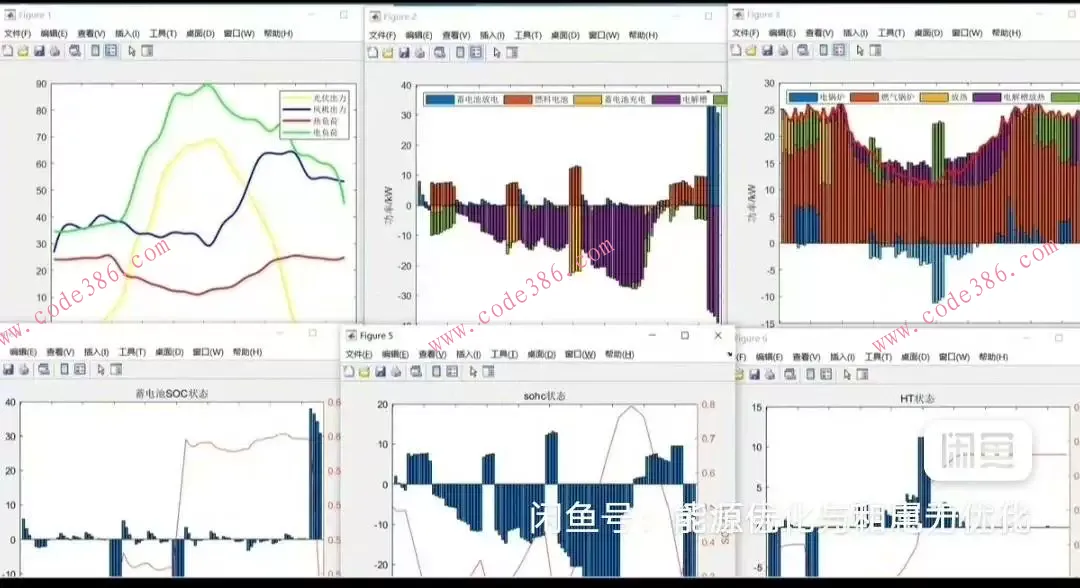Property Inspector icon in Figure 5 toolbar
This screenshot has height=588, width=1080.
[x=488, y=372]
